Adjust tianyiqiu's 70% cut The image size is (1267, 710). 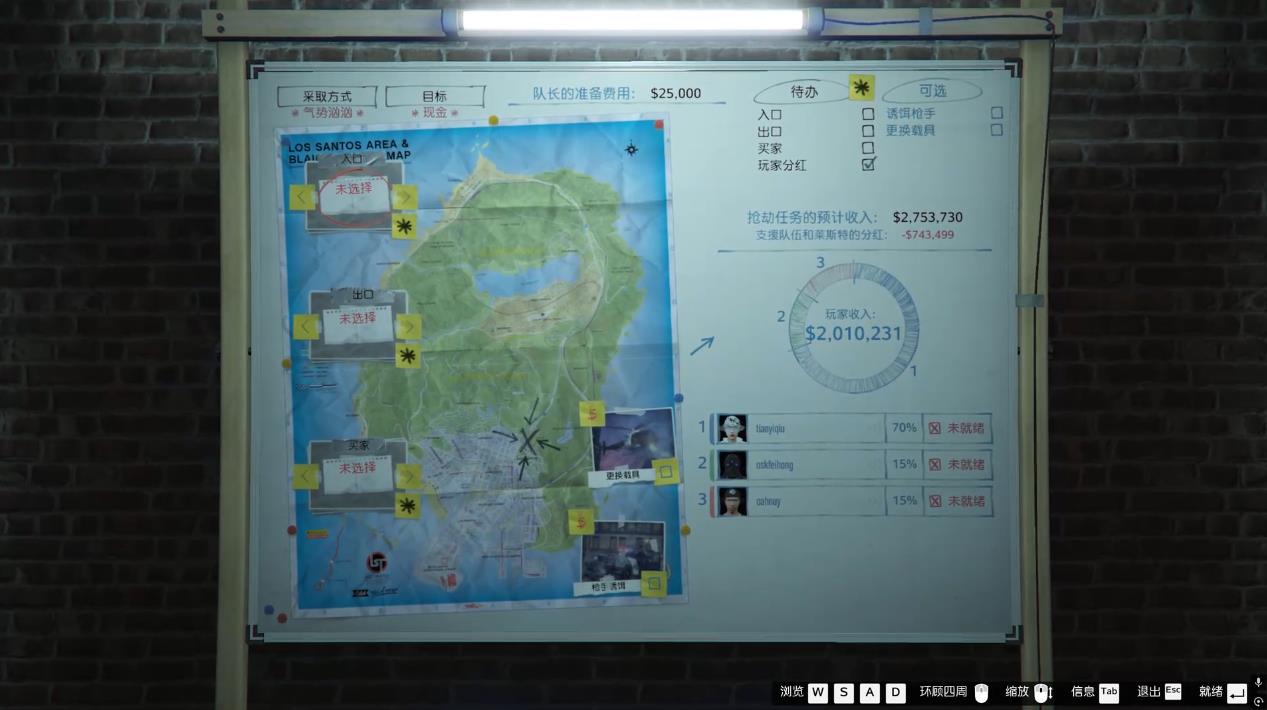pyautogui.click(x=904, y=428)
